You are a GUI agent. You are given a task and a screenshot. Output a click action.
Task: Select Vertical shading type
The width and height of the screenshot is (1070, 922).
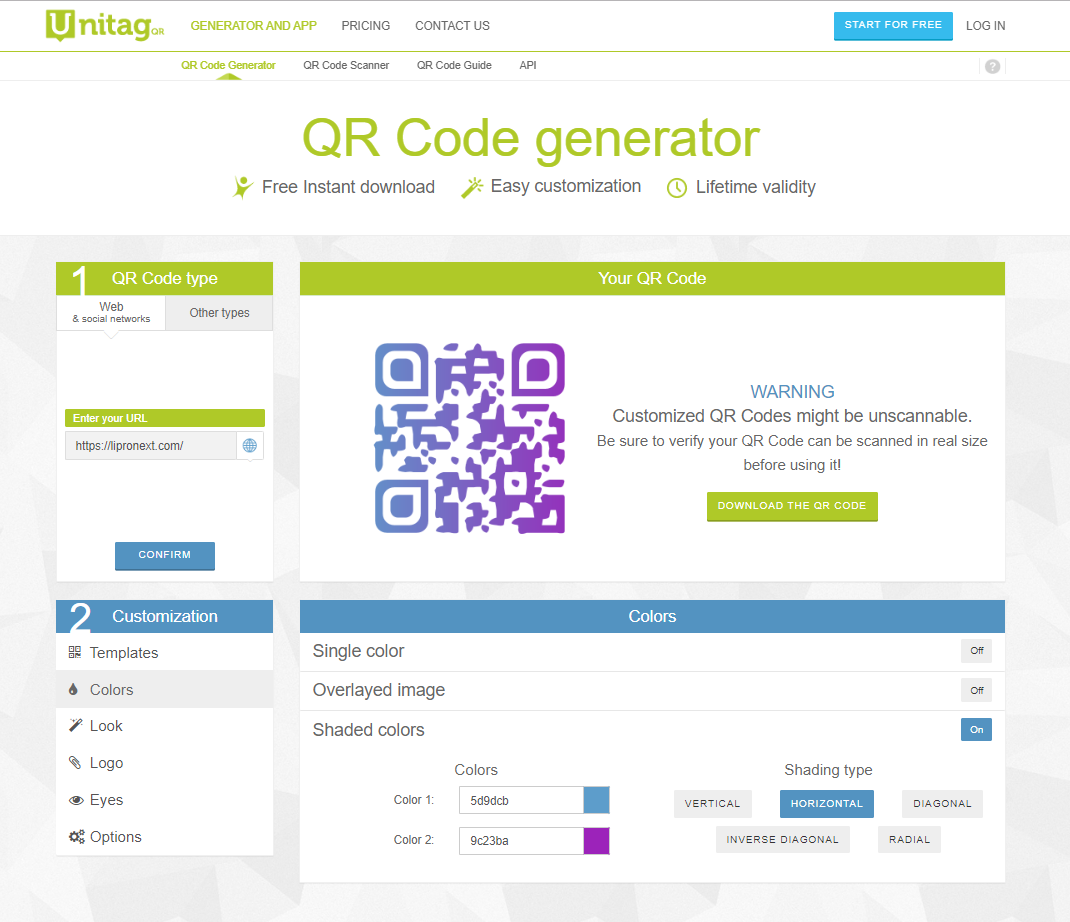point(712,803)
